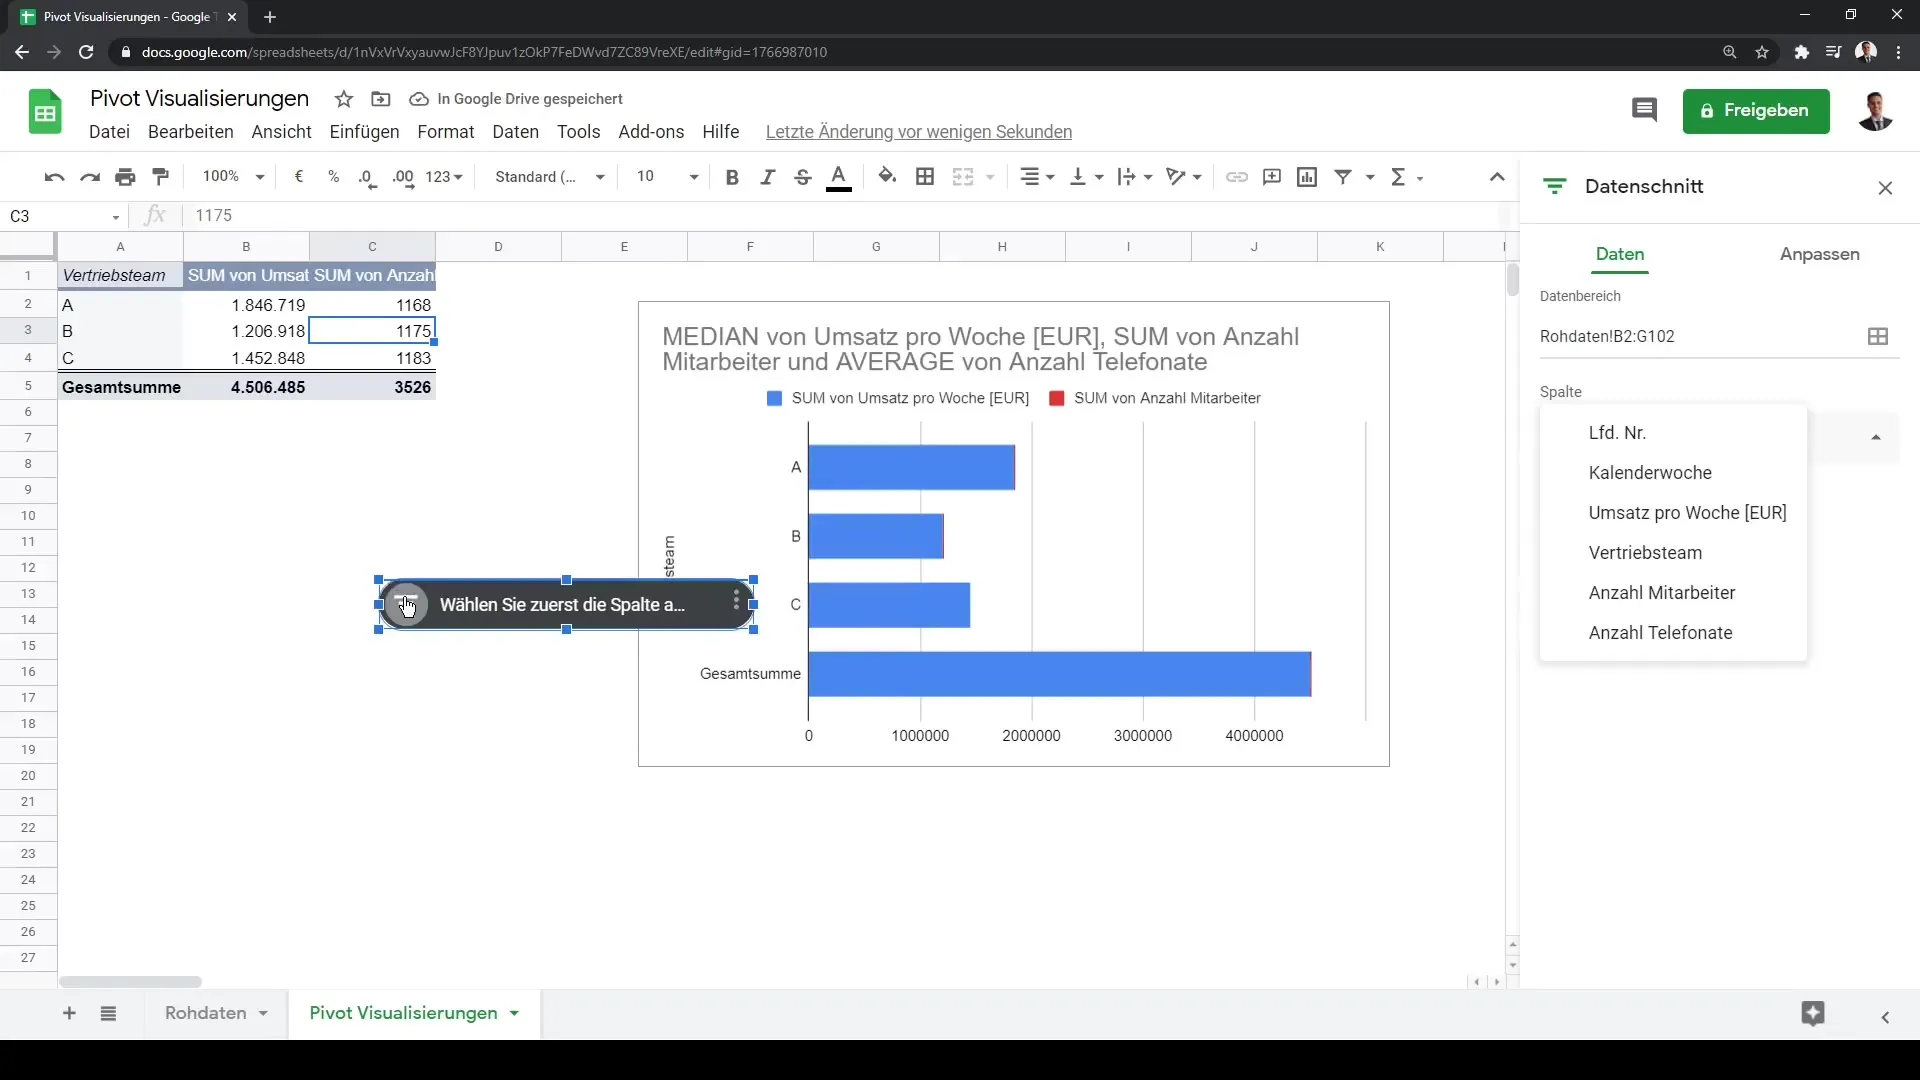Image resolution: width=1920 pixels, height=1080 pixels.
Task: Open the Format menu
Action: [x=445, y=132]
